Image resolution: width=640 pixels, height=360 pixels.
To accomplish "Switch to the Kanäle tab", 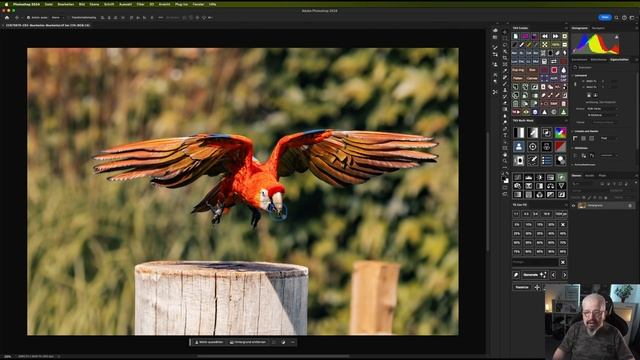I will pyautogui.click(x=590, y=176).
